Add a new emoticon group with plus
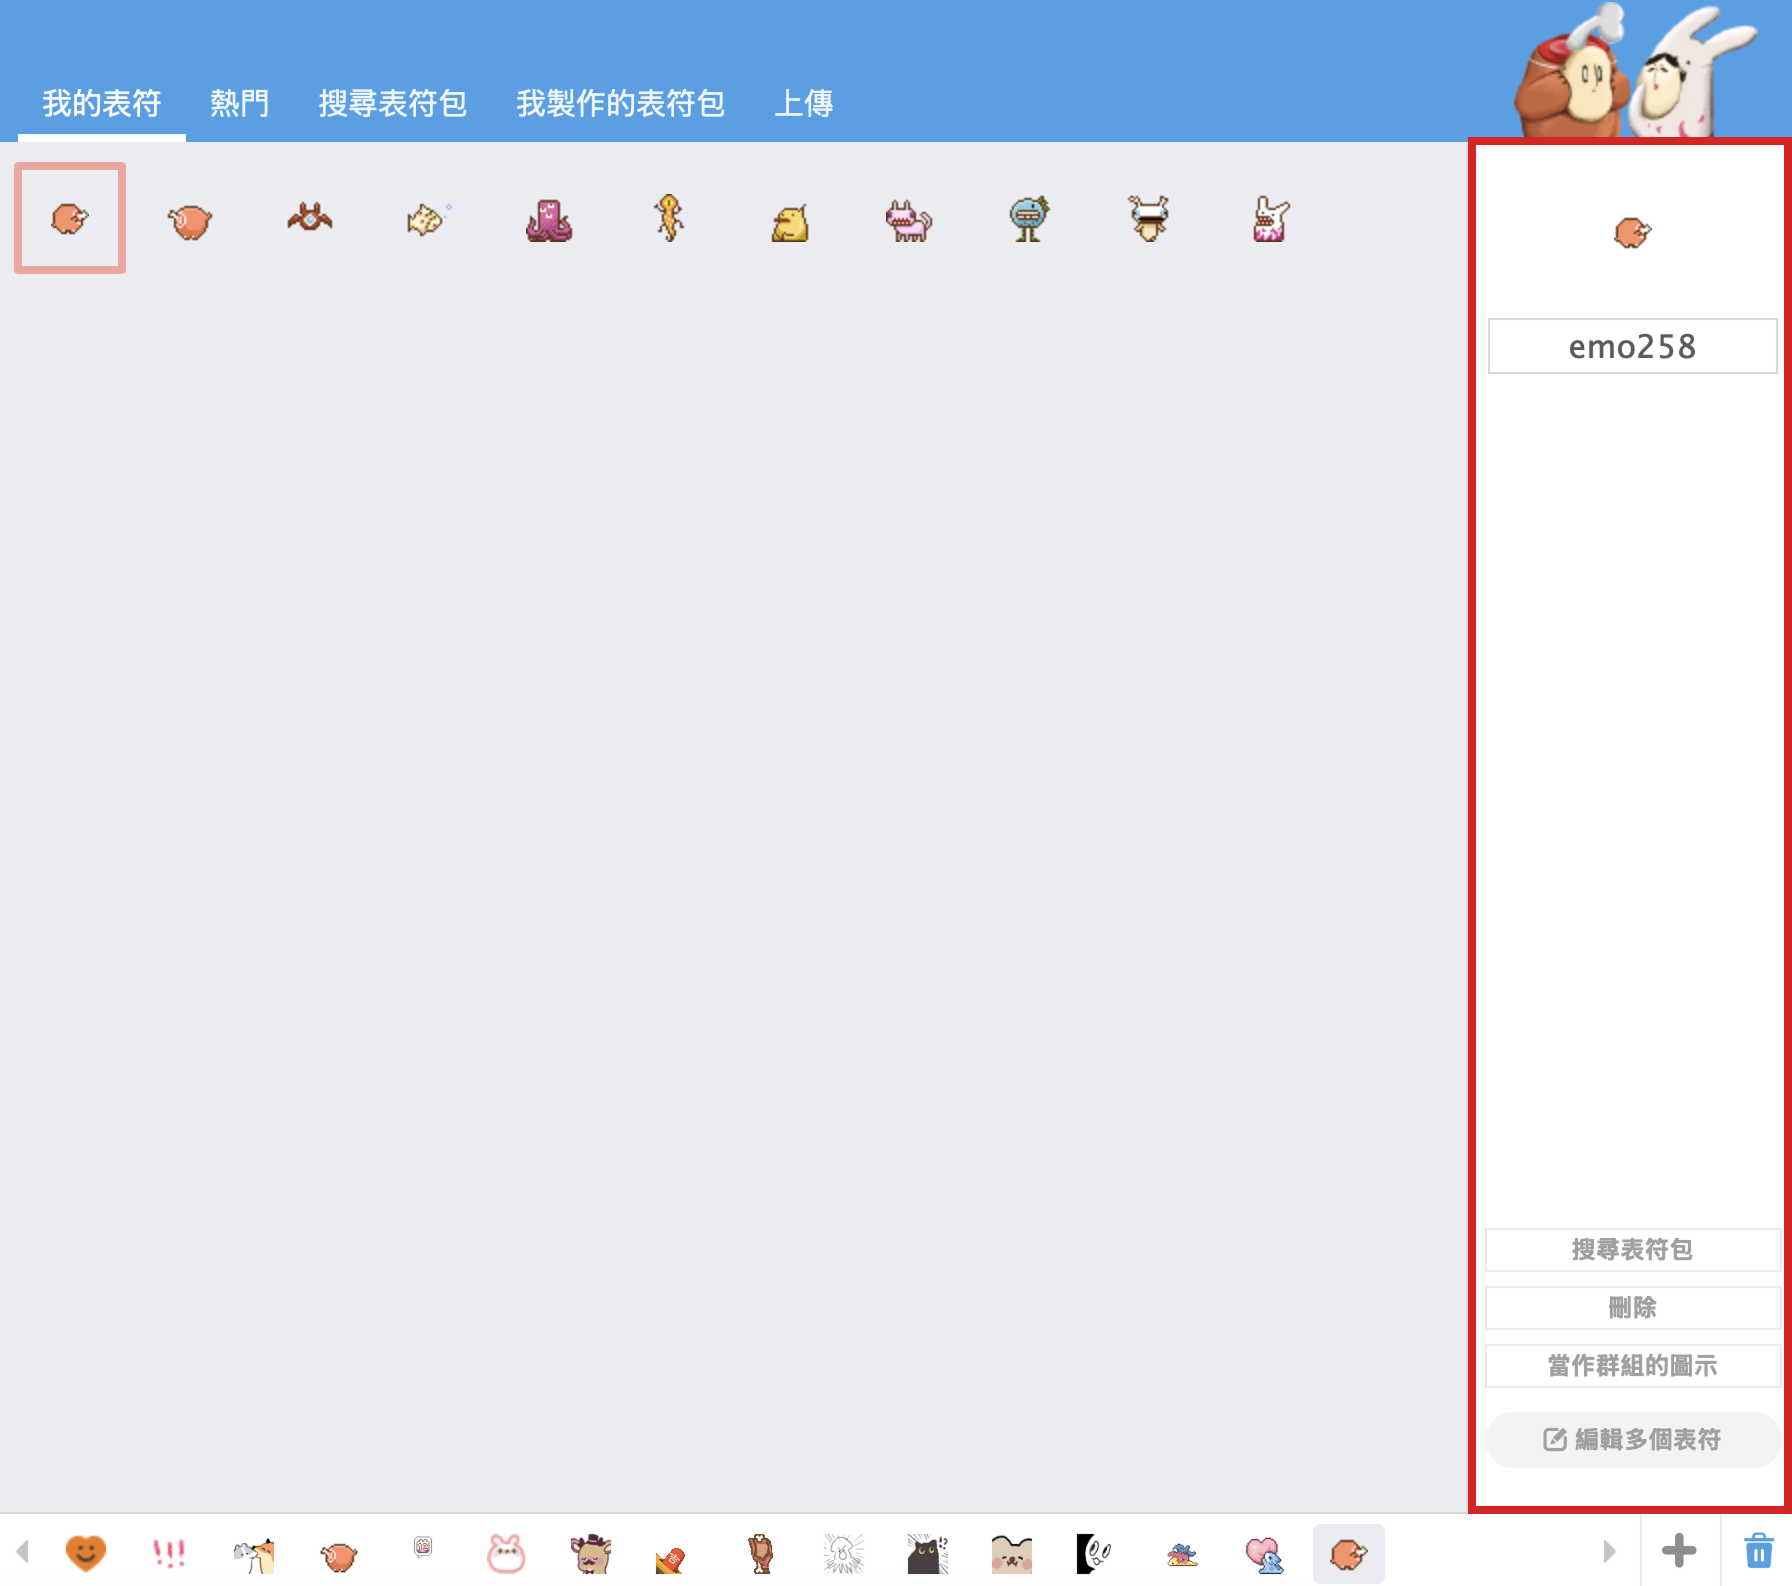Viewport: 1792px width, 1586px height. click(1679, 1551)
